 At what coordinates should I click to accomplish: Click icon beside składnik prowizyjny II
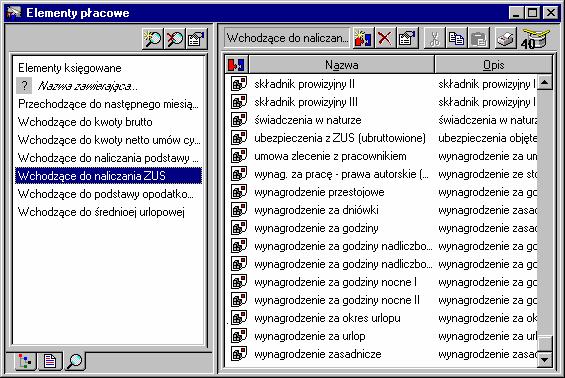pos(239,84)
